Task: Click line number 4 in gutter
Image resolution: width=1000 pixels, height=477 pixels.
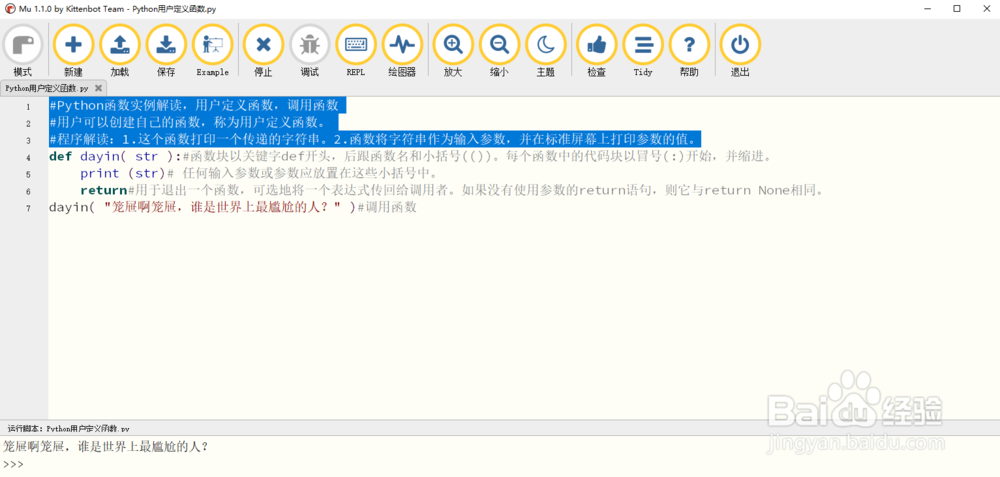Action: 28,158
